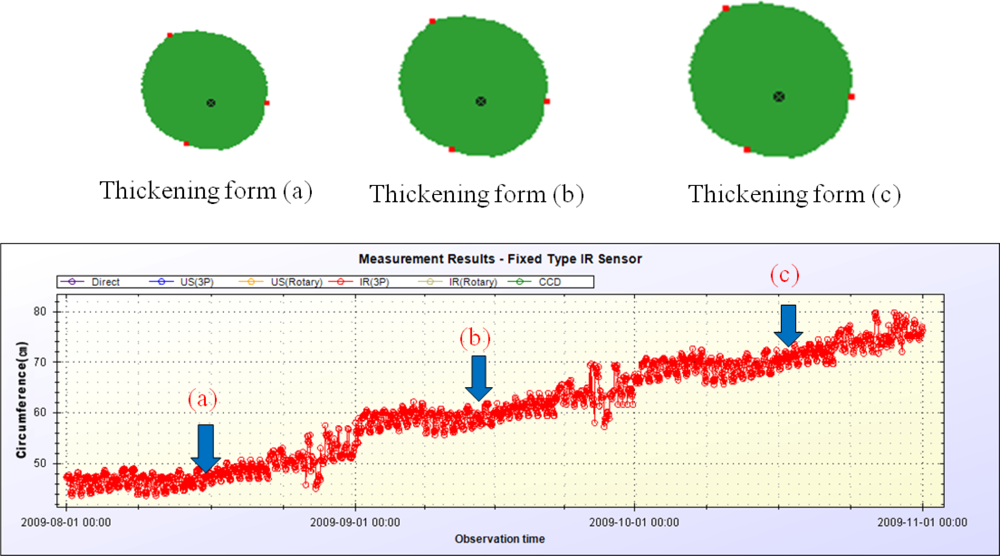
Task: Click the 2009-10-01 00:00 axis tick
Action: click(634, 522)
